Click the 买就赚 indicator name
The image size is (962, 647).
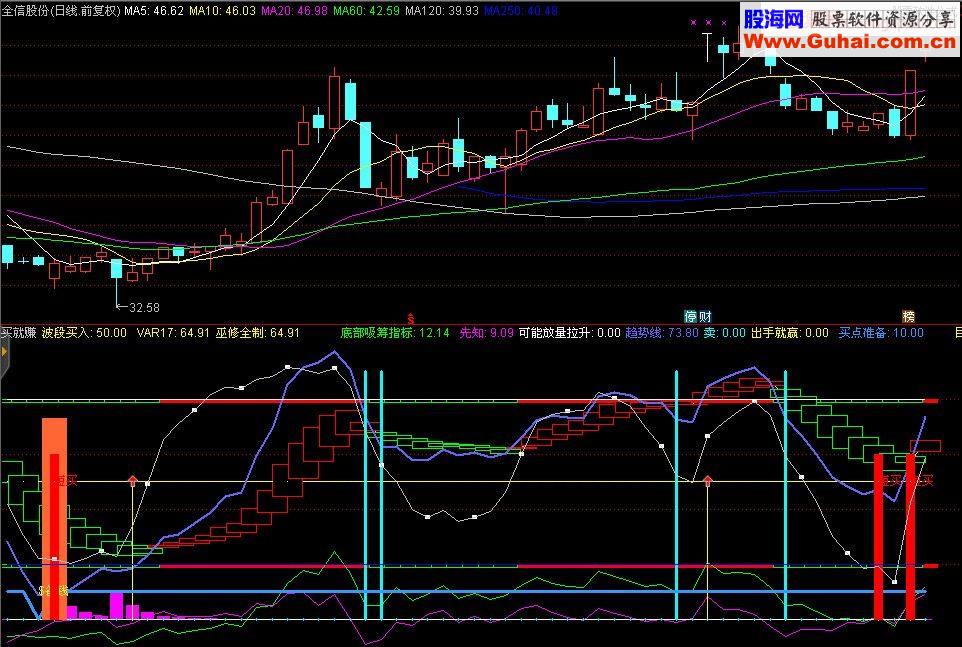[18, 333]
